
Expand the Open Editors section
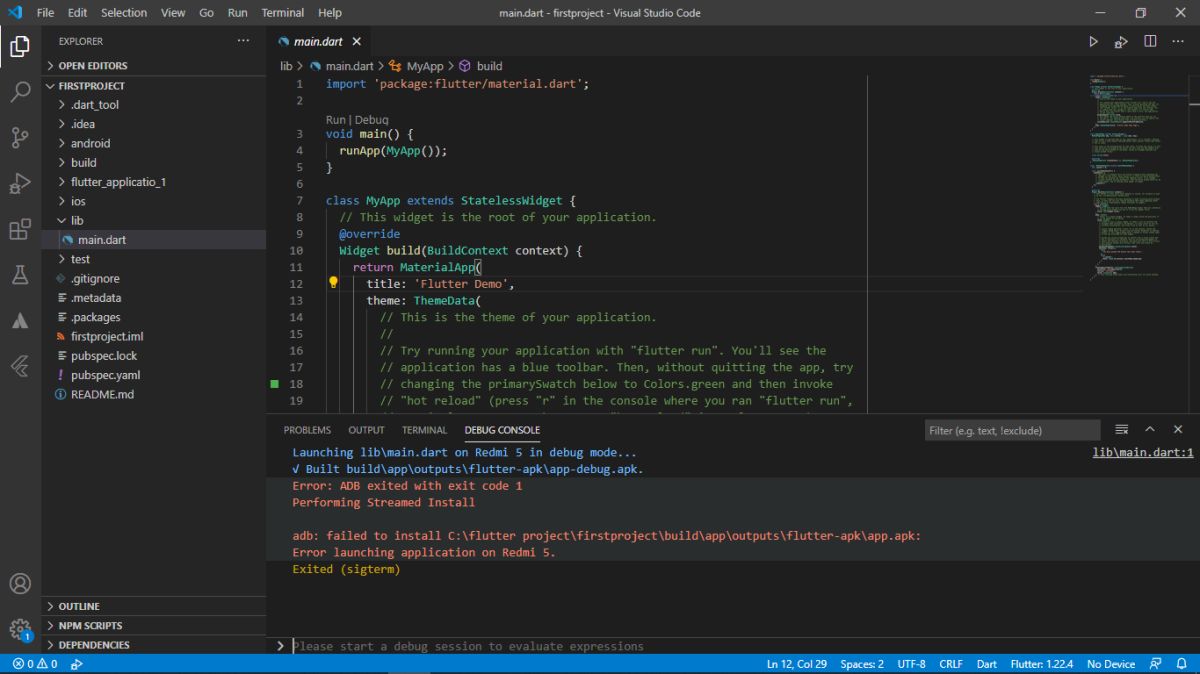point(154,66)
